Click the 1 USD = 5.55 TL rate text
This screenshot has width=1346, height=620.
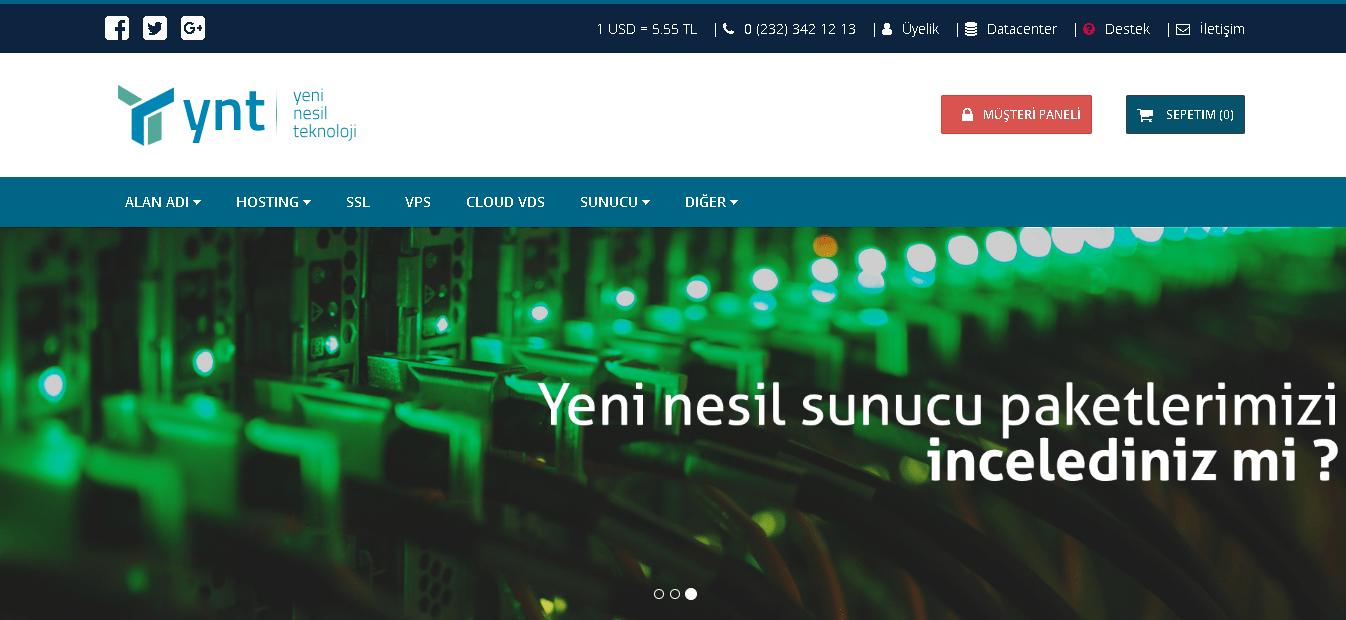647,29
